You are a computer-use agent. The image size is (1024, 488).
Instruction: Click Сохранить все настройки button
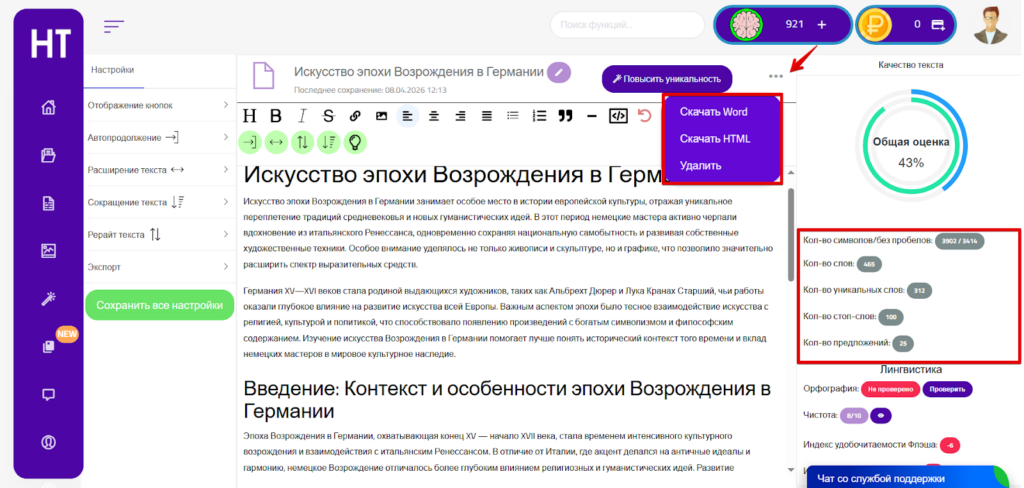[159, 305]
